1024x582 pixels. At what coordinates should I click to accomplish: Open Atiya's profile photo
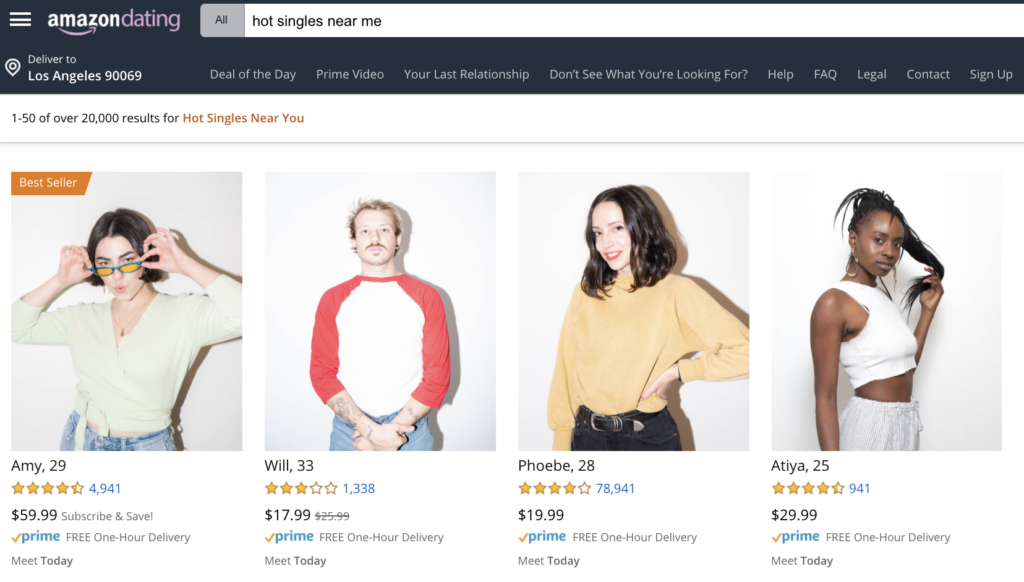pos(886,311)
